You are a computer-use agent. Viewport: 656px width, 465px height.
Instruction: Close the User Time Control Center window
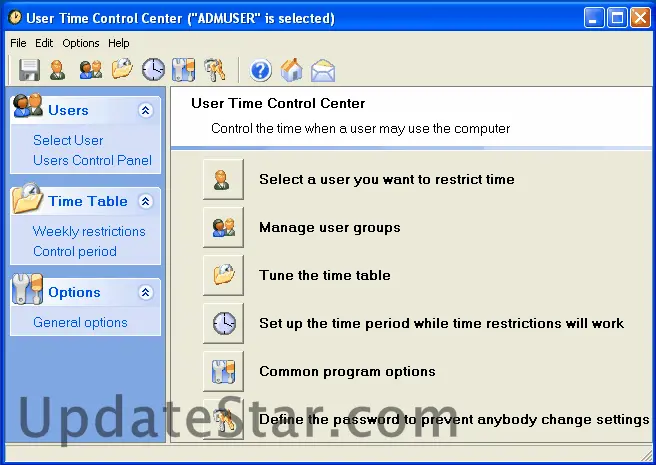(x=641, y=18)
